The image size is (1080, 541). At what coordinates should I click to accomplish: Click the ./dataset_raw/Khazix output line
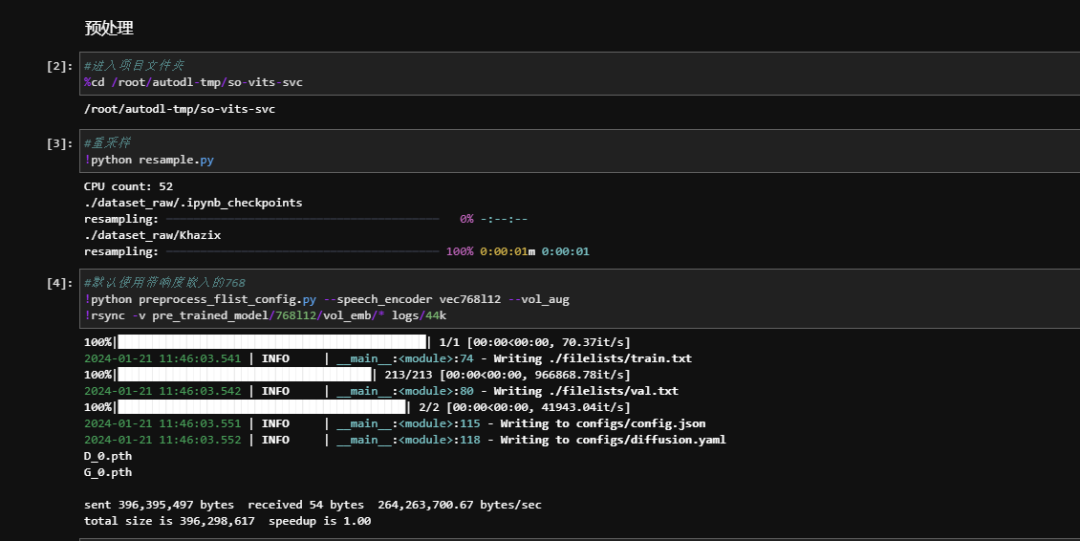click(x=152, y=235)
